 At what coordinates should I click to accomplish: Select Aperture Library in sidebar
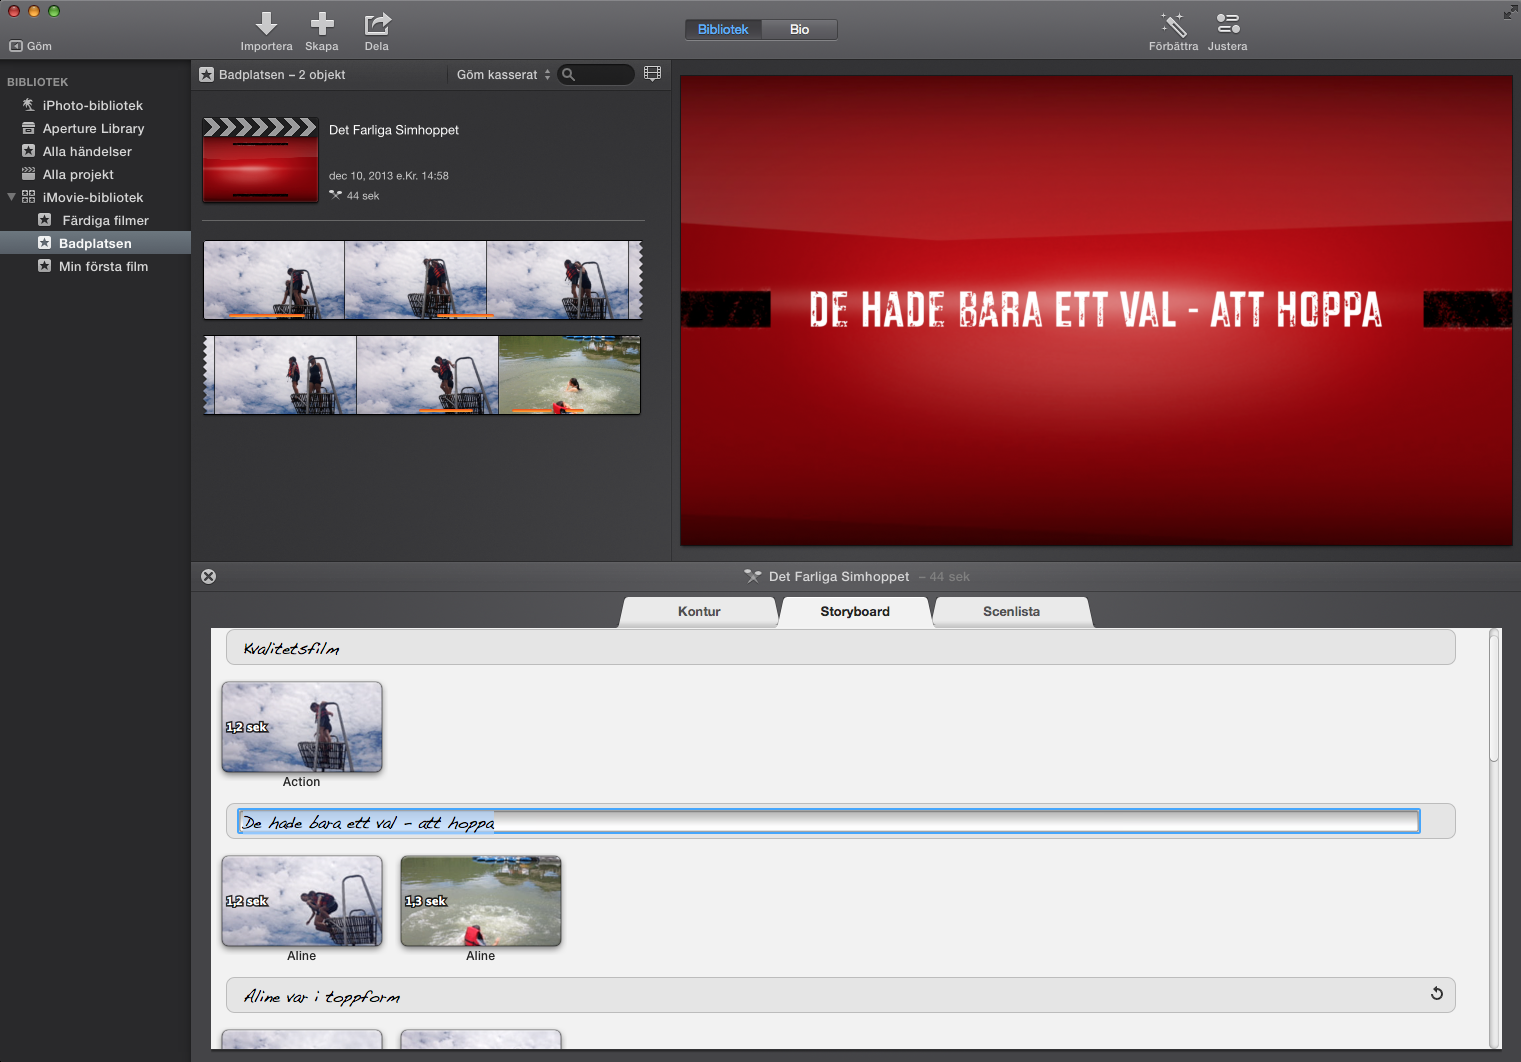(95, 128)
